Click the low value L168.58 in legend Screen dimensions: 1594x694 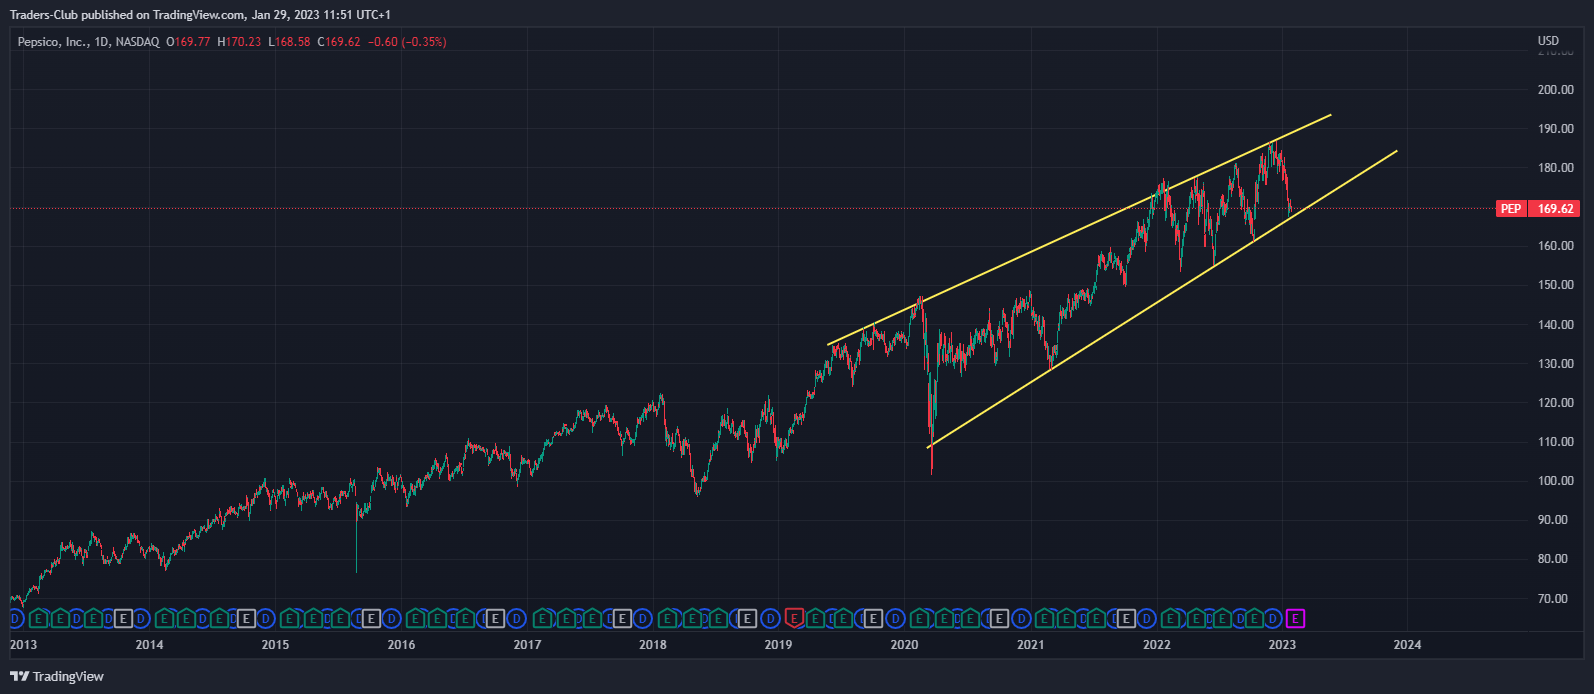(x=289, y=42)
